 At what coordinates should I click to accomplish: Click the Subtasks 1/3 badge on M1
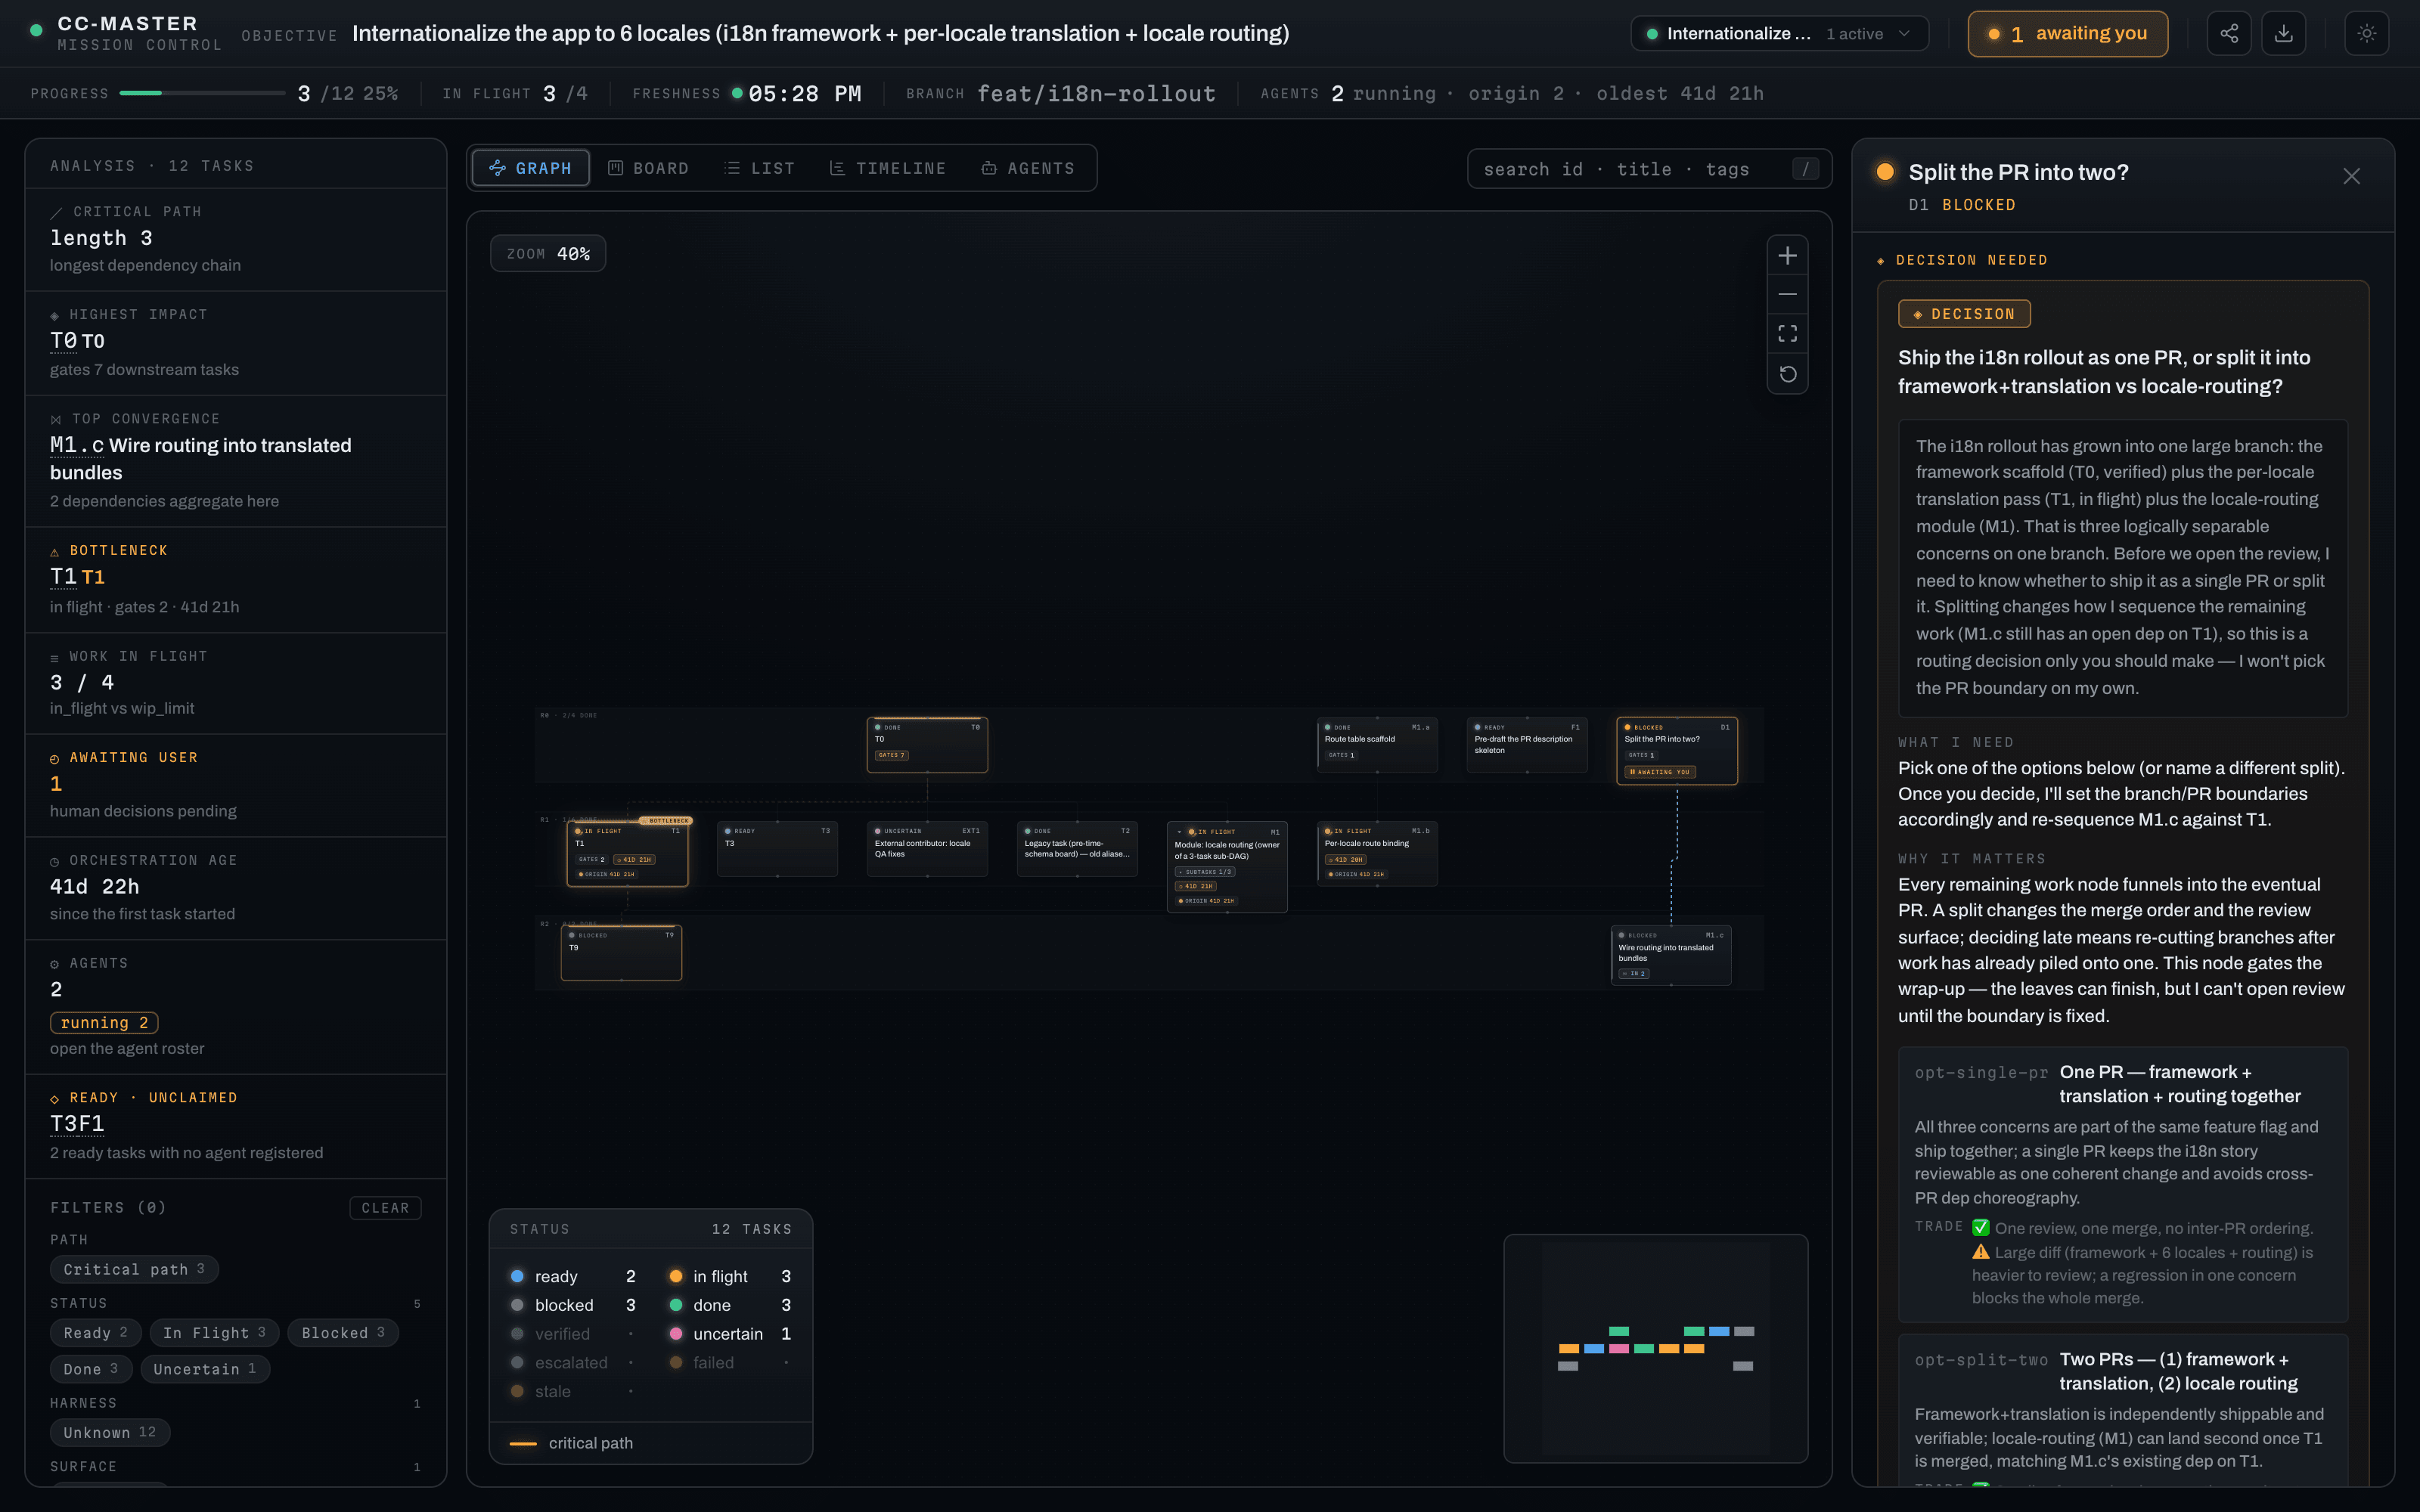(1205, 872)
